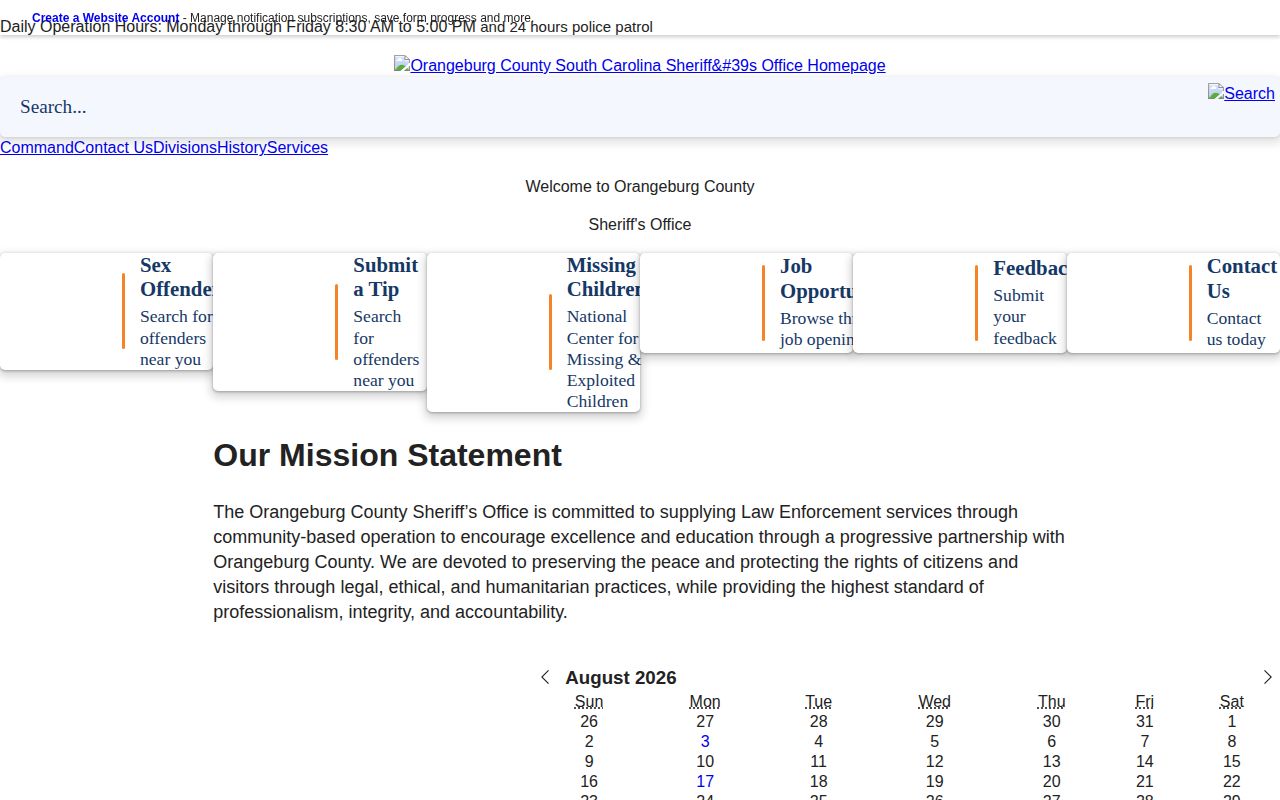Open the Contact Us menu item
1280x800 pixels.
[x=113, y=147]
